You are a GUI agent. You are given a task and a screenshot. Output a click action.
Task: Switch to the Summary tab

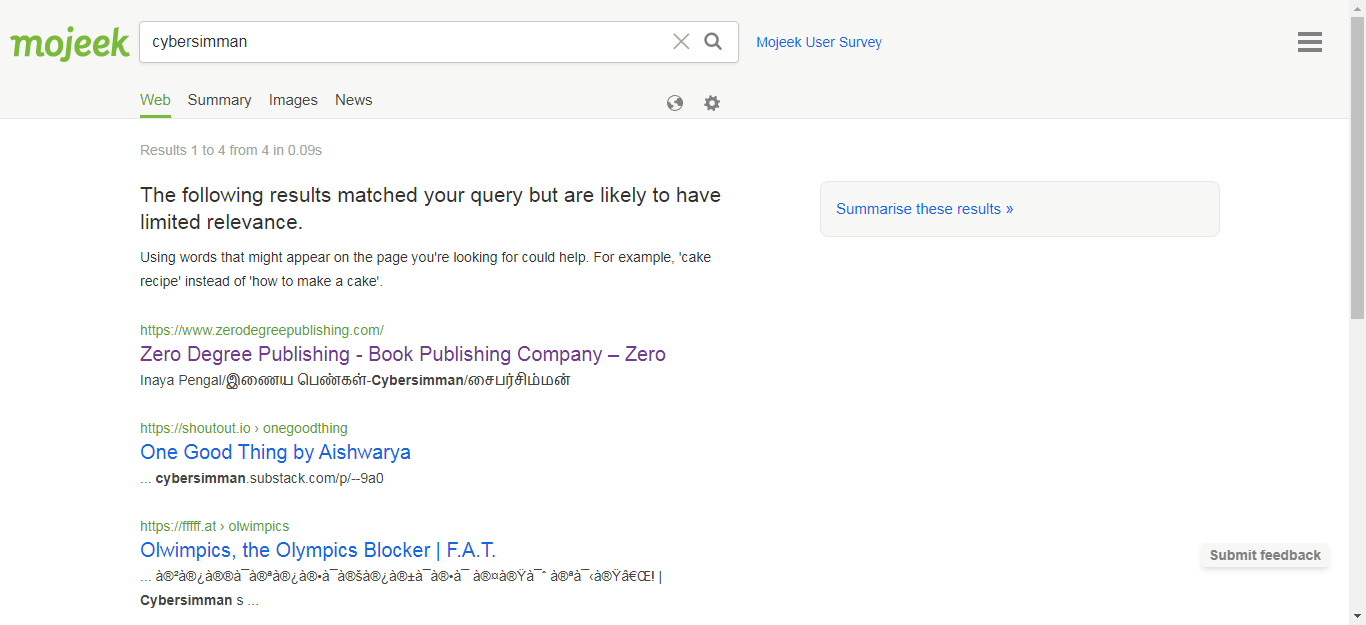click(x=219, y=100)
